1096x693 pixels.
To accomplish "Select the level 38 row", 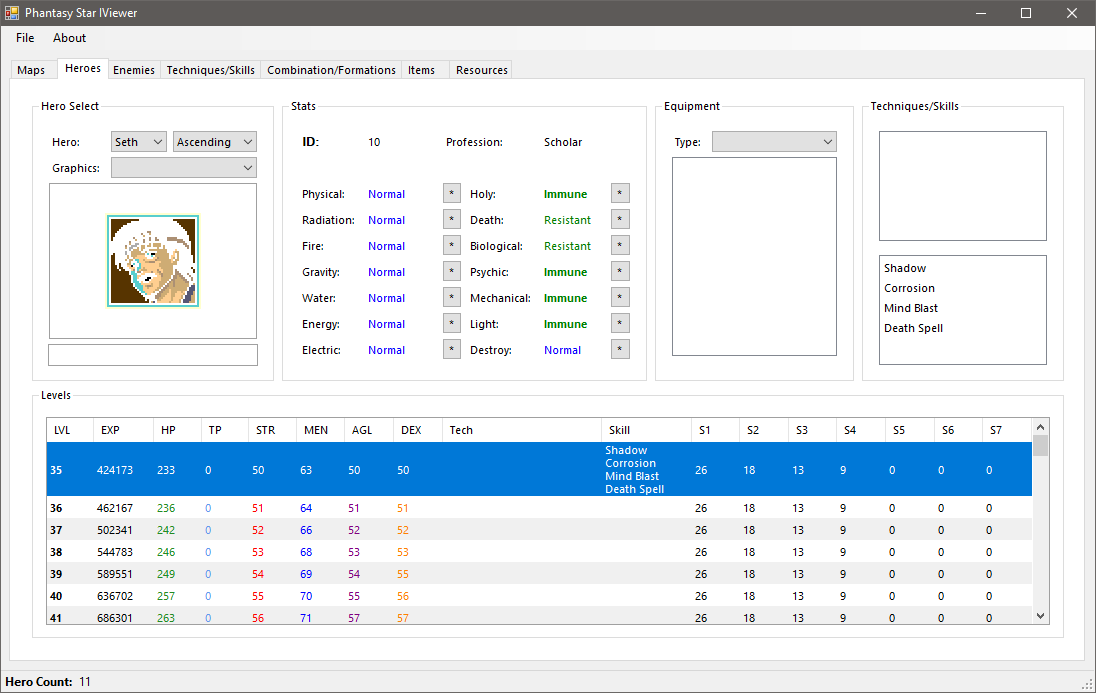I will click(x=540, y=552).
